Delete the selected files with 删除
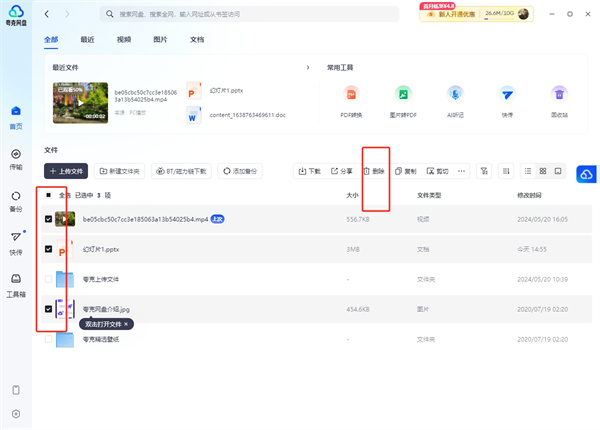This screenshot has height=430, width=600. pos(373,171)
